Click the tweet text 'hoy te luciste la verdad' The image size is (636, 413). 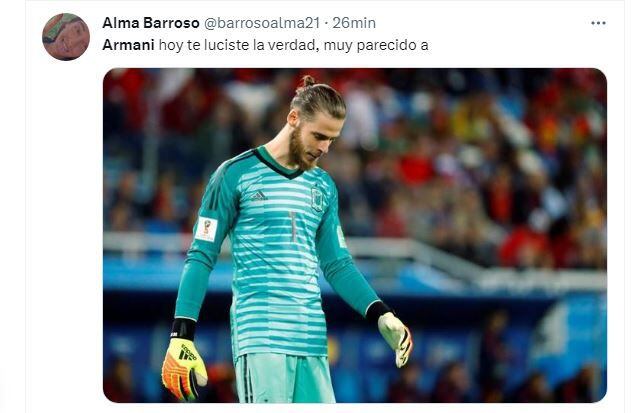pos(235,45)
